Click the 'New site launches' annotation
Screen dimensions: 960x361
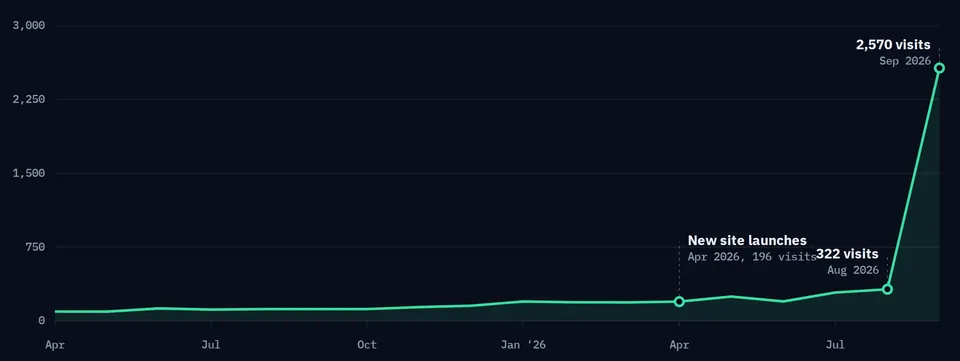(747, 240)
